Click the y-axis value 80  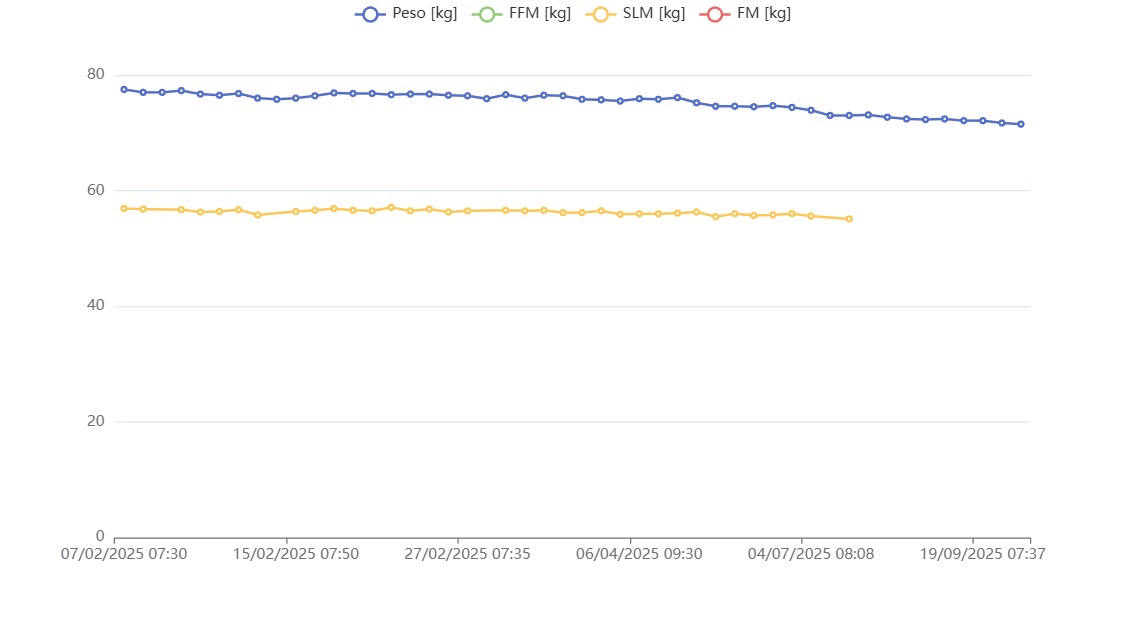96,74
